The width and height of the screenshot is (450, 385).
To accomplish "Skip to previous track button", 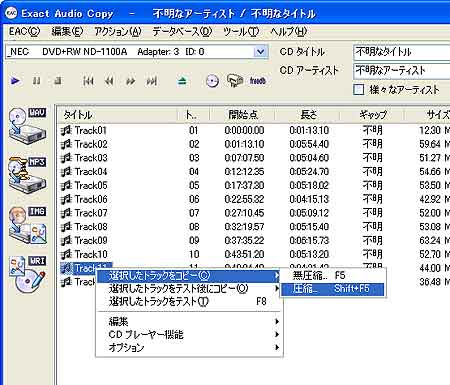I will [88, 81].
